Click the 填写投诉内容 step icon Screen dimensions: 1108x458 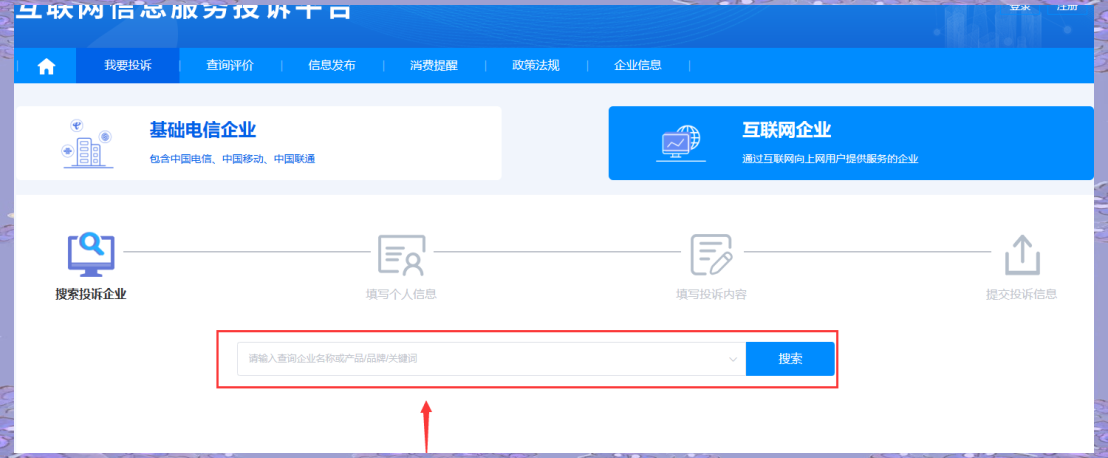coord(711,254)
